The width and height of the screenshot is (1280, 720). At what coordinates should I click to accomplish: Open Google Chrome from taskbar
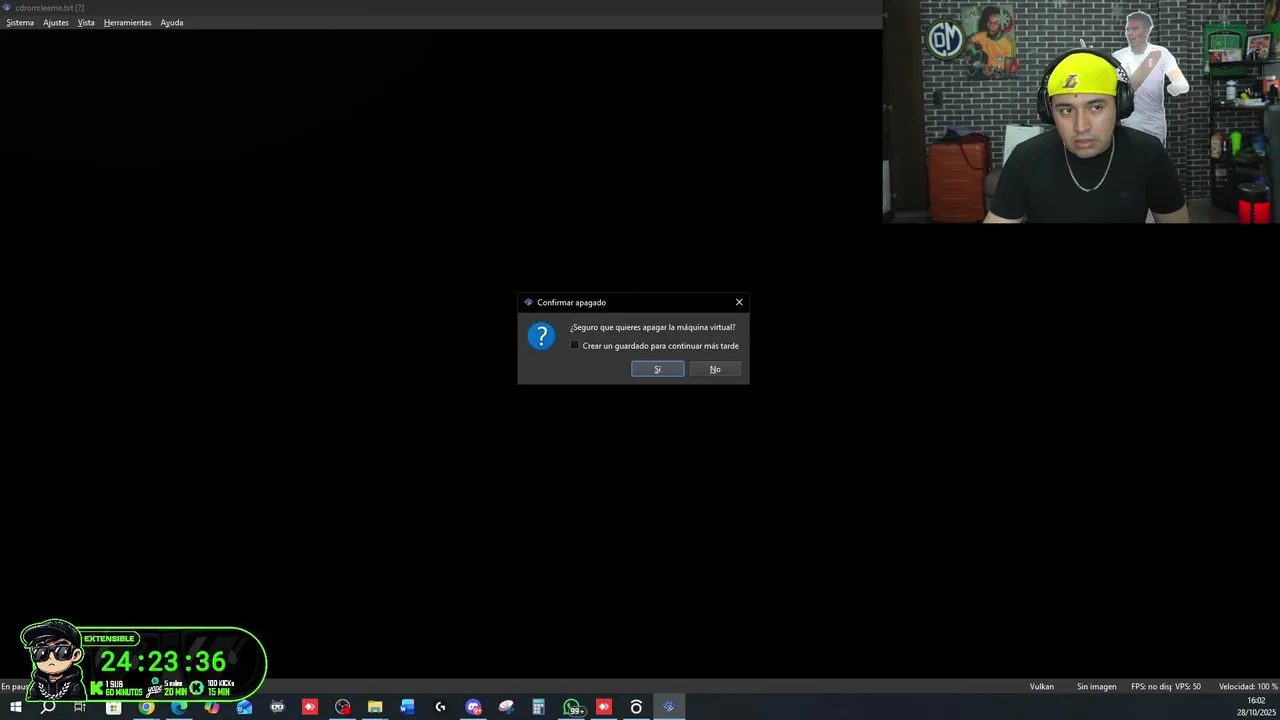[x=146, y=707]
